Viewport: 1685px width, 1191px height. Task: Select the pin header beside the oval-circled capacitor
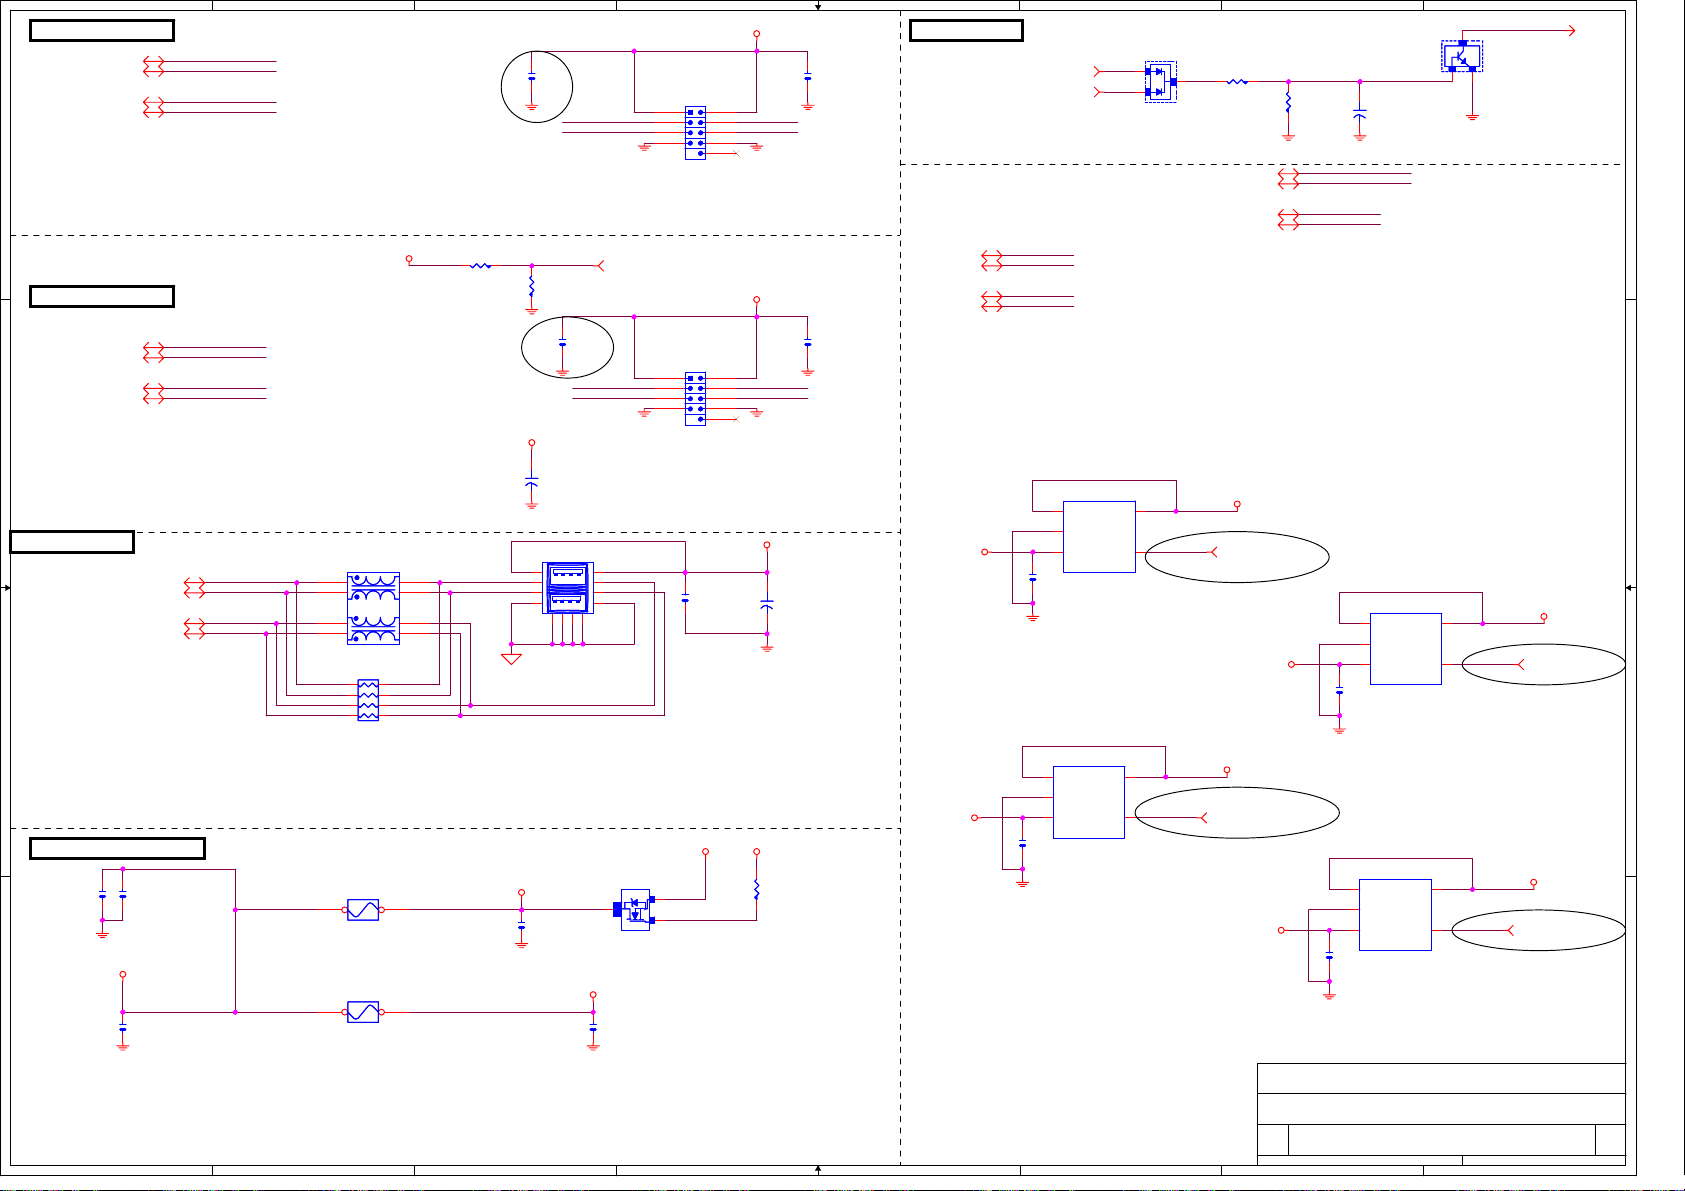tap(695, 399)
